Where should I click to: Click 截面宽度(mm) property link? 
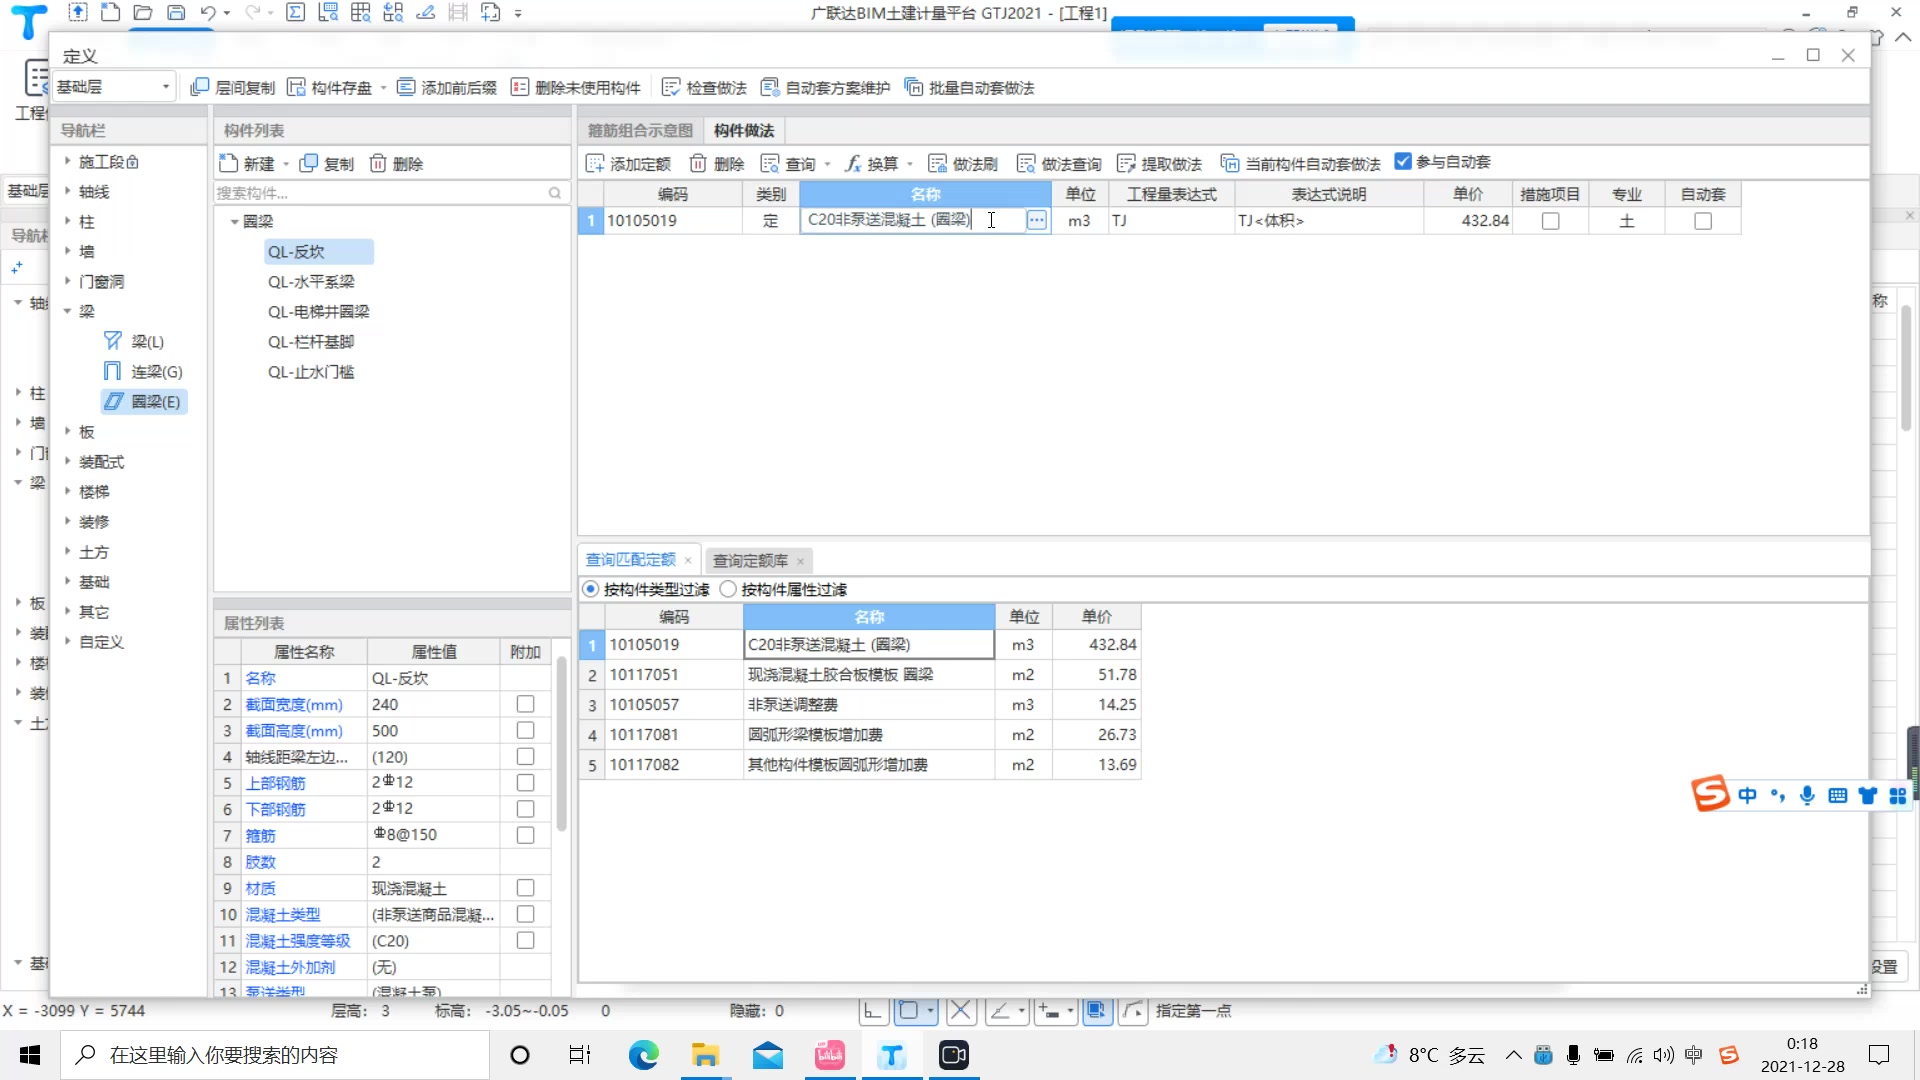[x=294, y=704]
